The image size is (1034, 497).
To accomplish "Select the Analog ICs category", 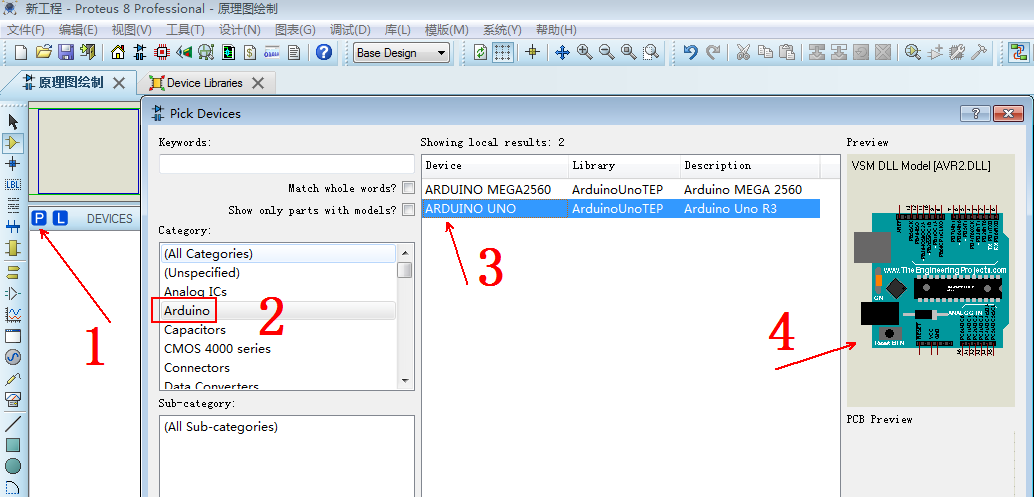I will point(195,291).
